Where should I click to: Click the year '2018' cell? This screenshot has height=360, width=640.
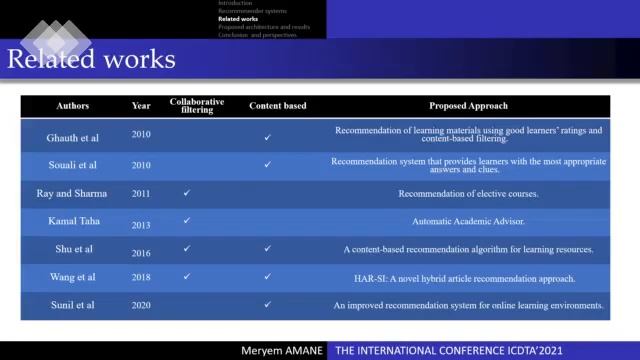pos(141,277)
